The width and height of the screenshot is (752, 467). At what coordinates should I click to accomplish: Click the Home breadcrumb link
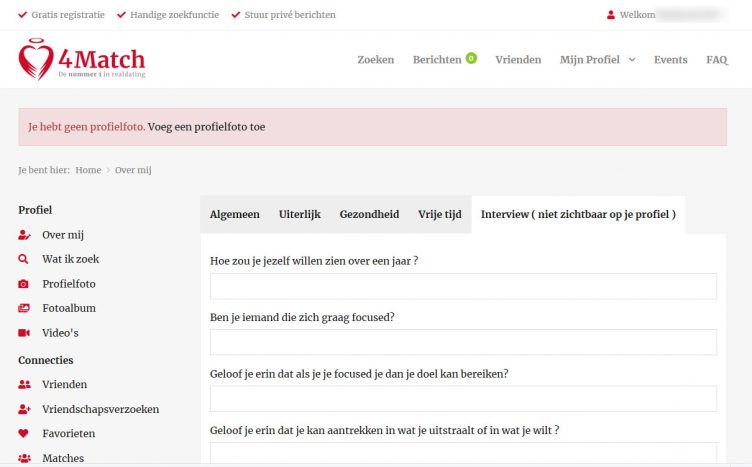pyautogui.click(x=88, y=170)
